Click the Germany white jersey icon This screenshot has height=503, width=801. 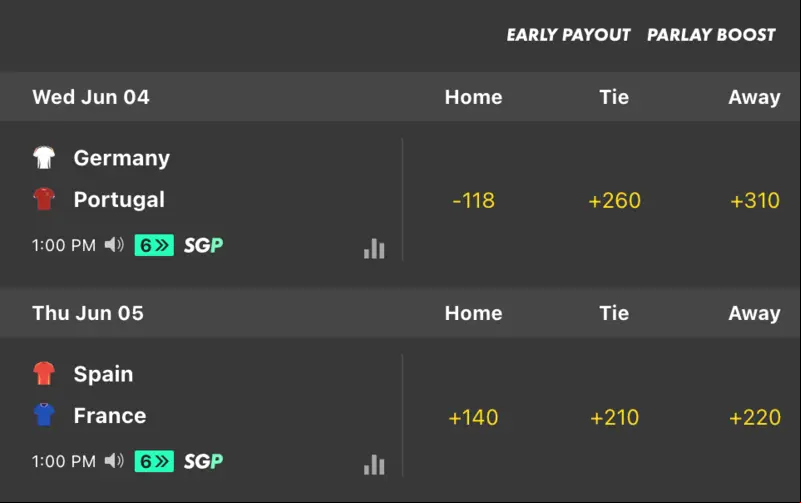(44, 157)
